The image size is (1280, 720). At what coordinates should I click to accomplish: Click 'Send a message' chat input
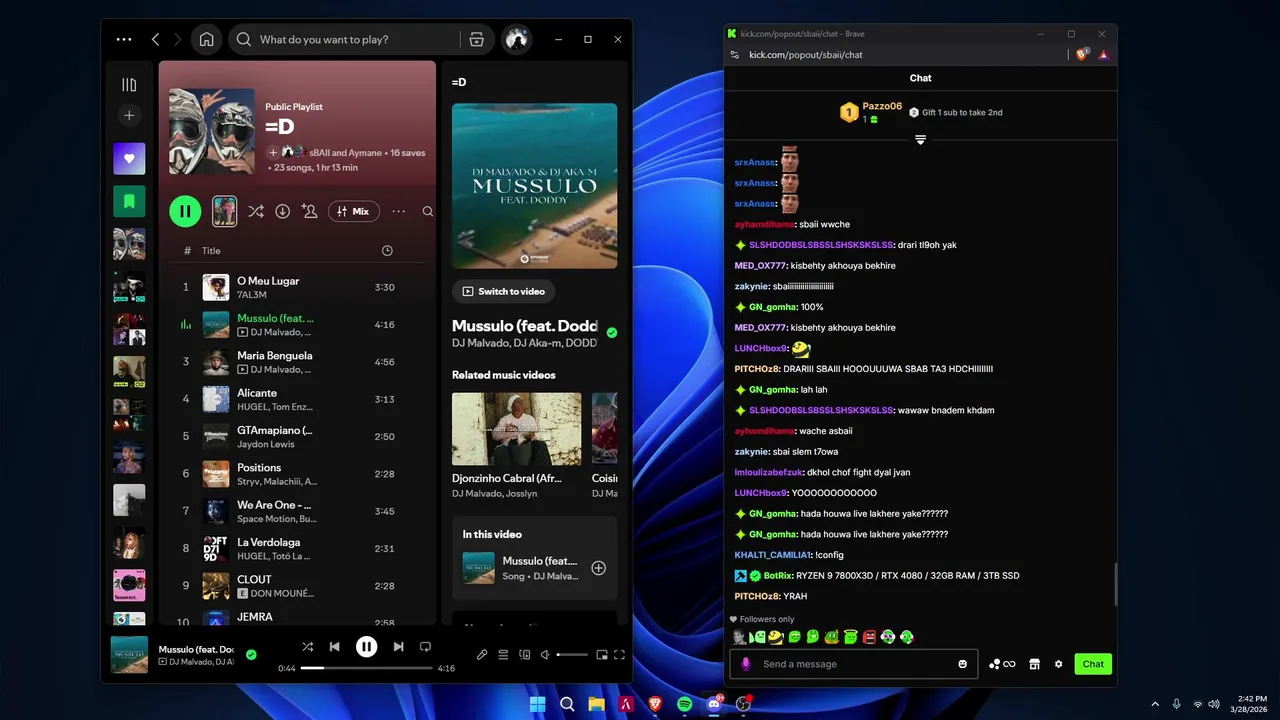pos(856,664)
